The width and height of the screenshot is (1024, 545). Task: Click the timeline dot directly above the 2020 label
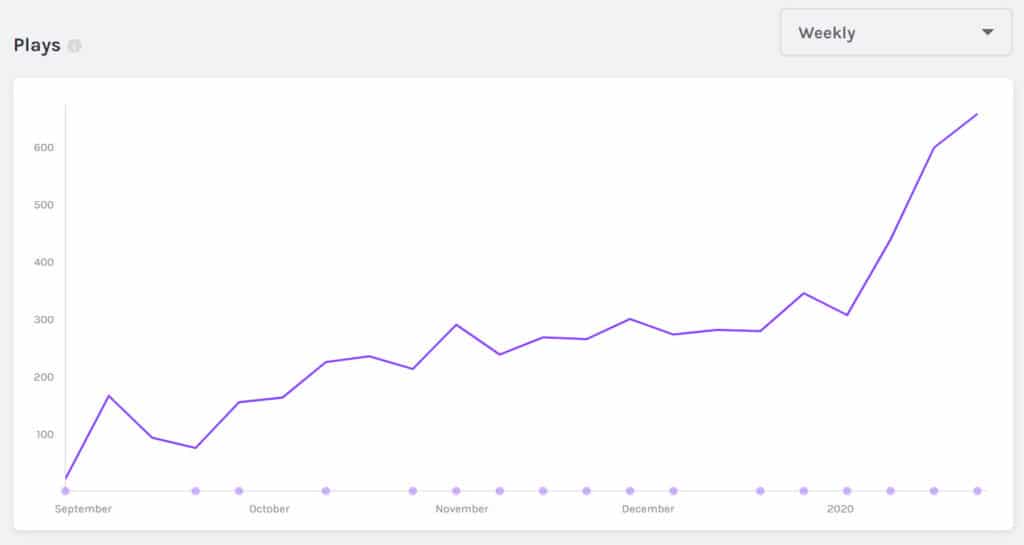(x=847, y=491)
